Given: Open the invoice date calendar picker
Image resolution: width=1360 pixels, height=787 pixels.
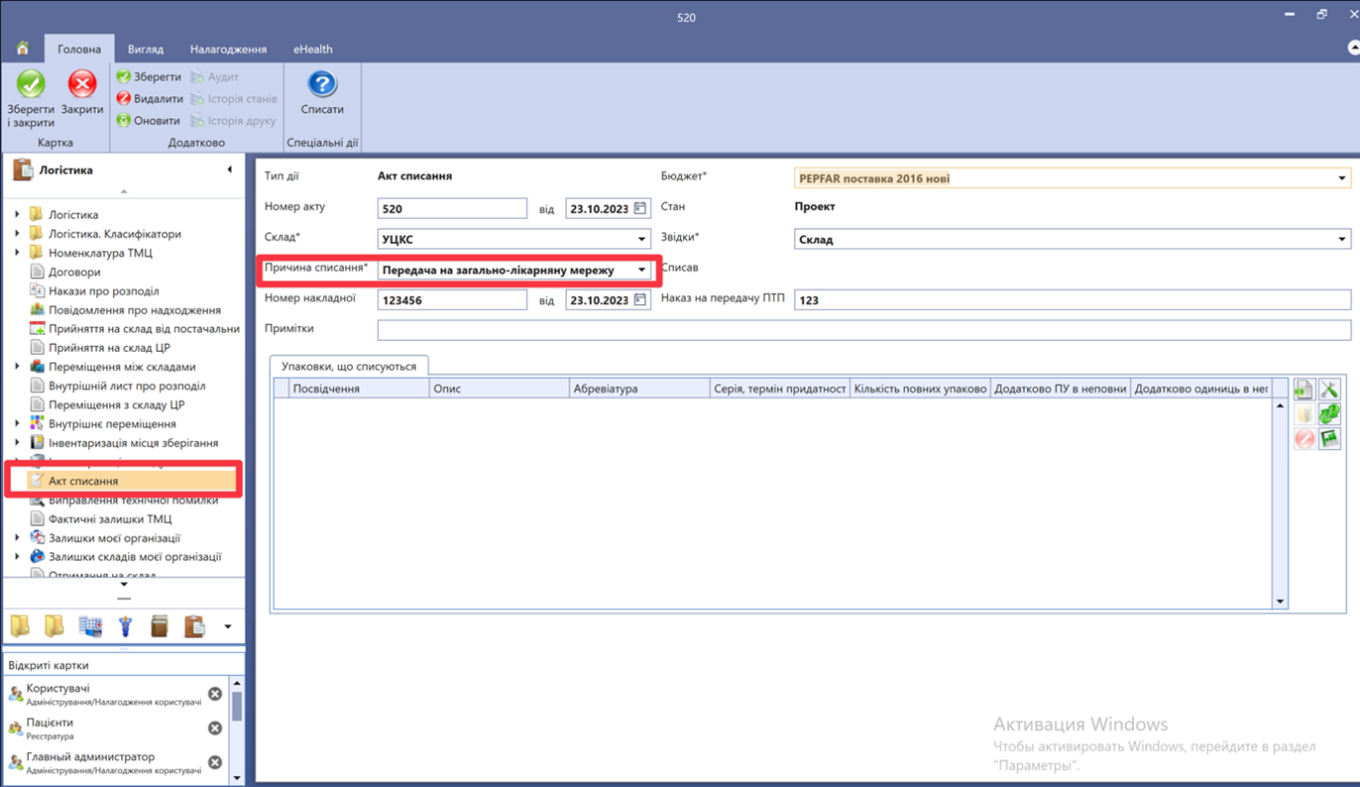Looking at the screenshot, I should click(x=640, y=300).
